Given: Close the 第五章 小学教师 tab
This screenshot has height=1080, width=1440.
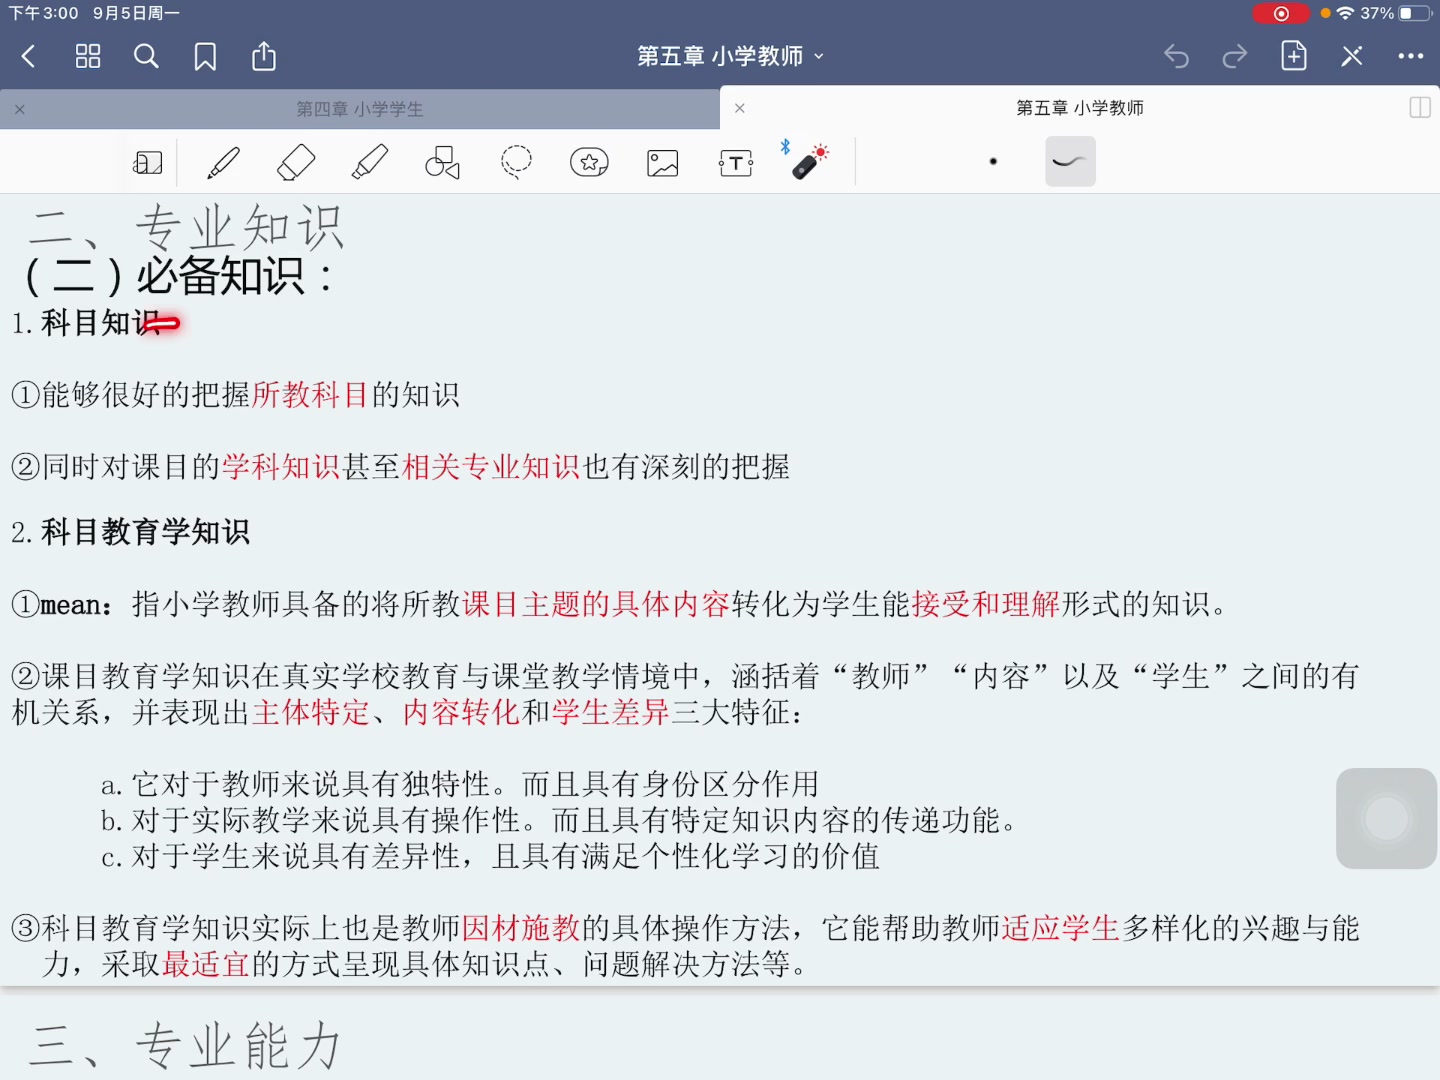Looking at the screenshot, I should click(740, 108).
